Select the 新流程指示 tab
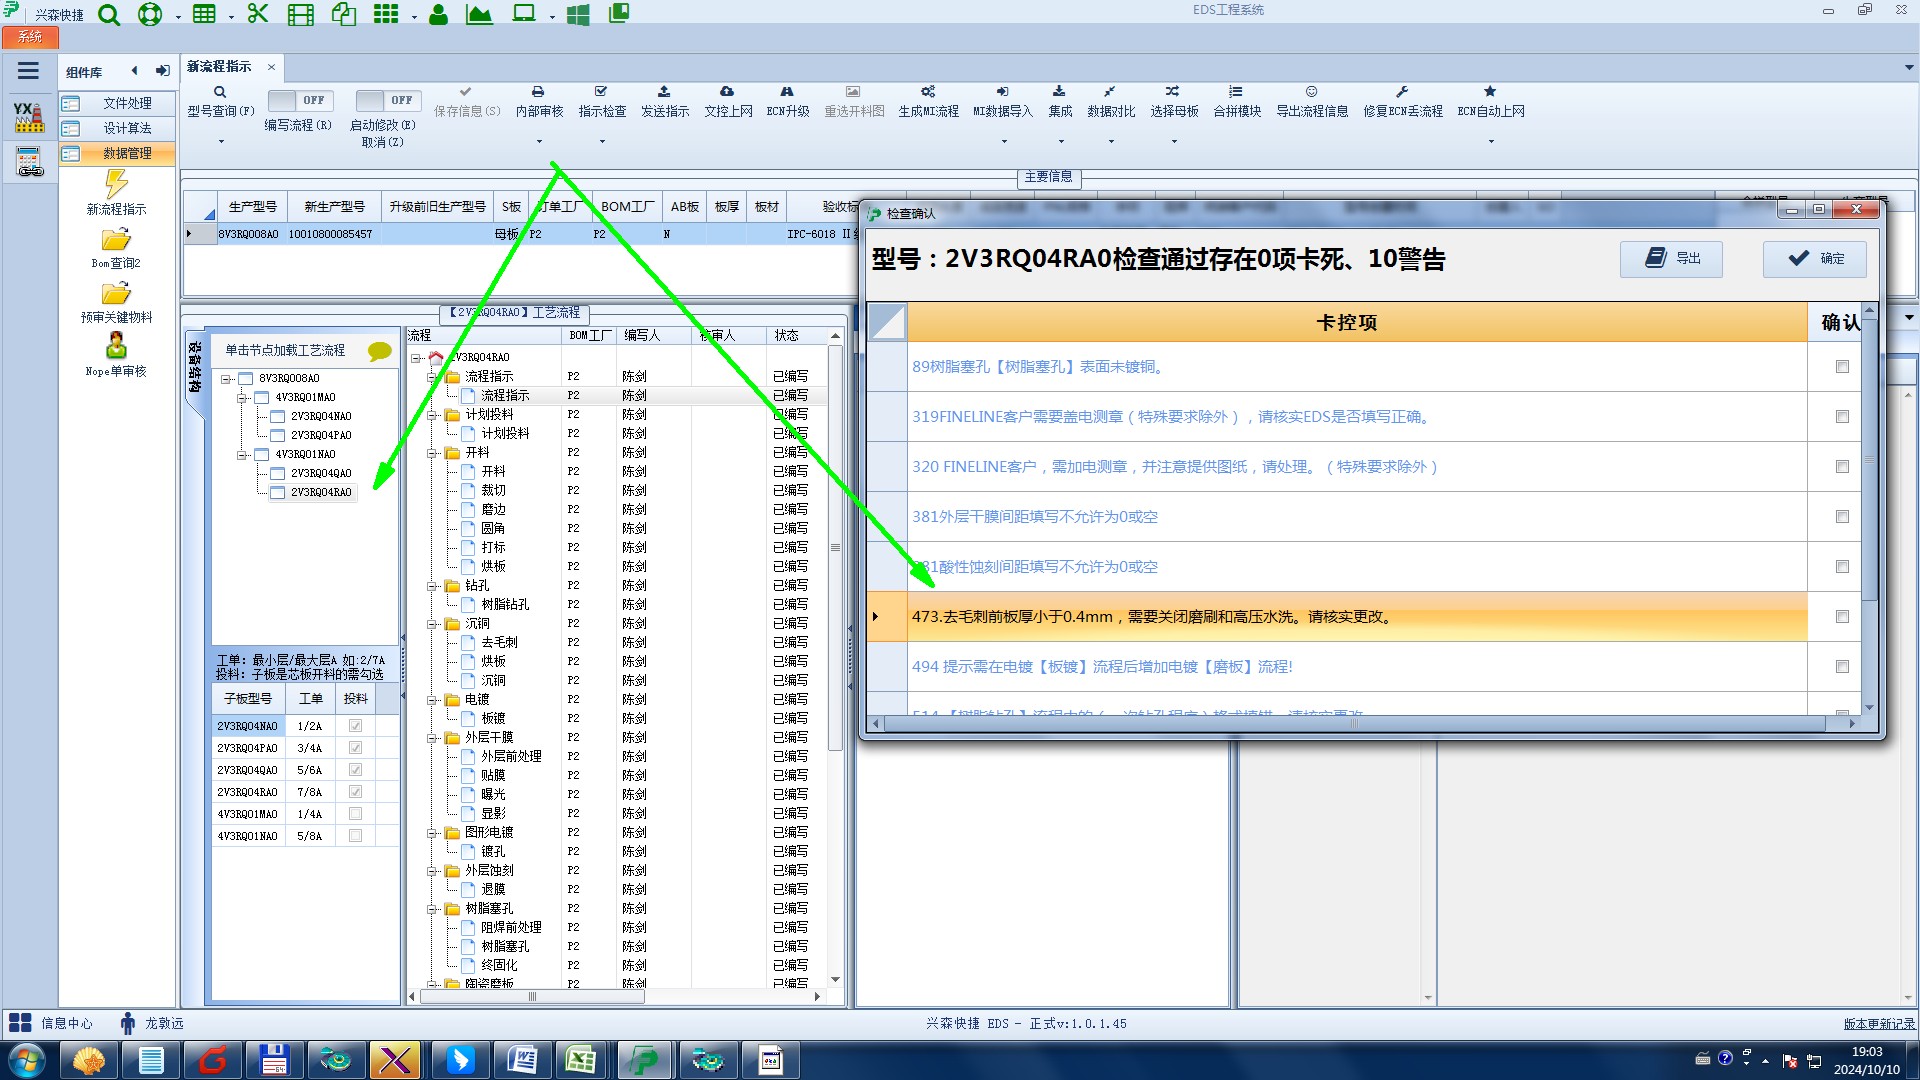 pos(219,66)
